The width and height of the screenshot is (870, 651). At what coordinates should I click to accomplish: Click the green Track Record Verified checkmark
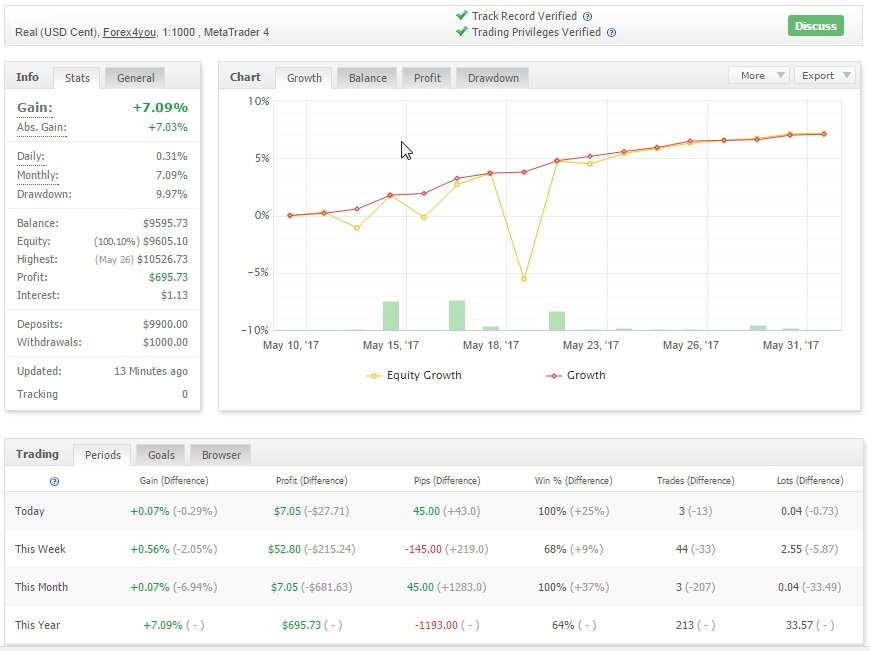coord(461,16)
